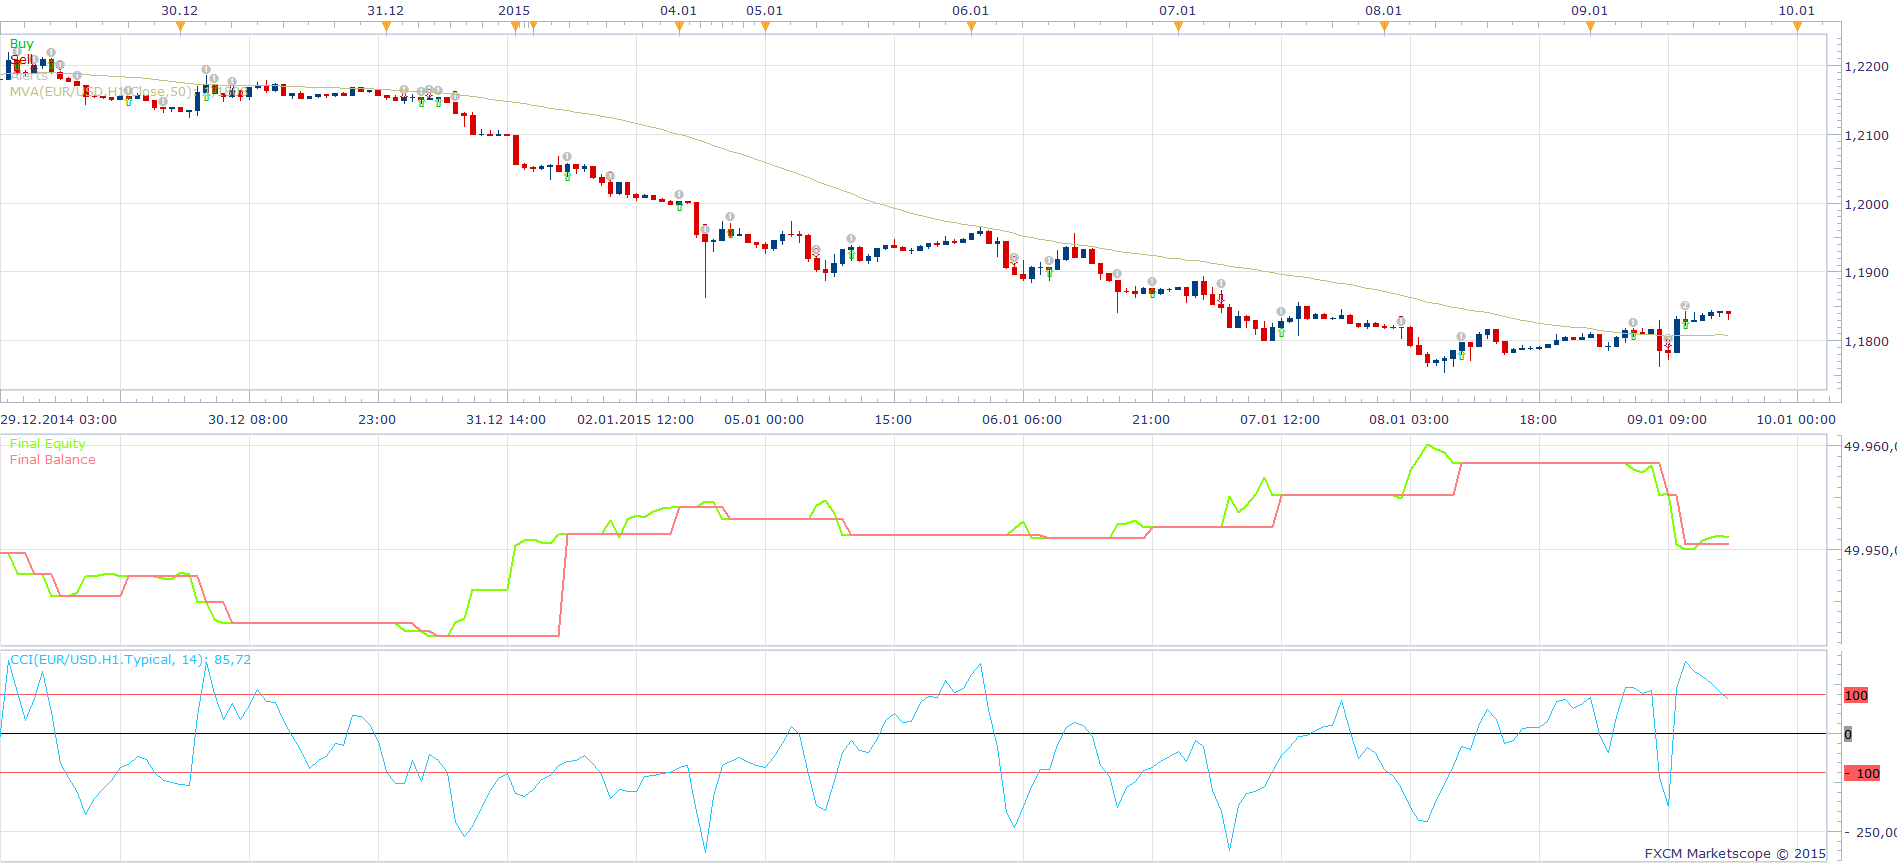Click the 06.01 06:00 time axis label
Image resolution: width=1899 pixels, height=864 pixels.
[x=1022, y=420]
